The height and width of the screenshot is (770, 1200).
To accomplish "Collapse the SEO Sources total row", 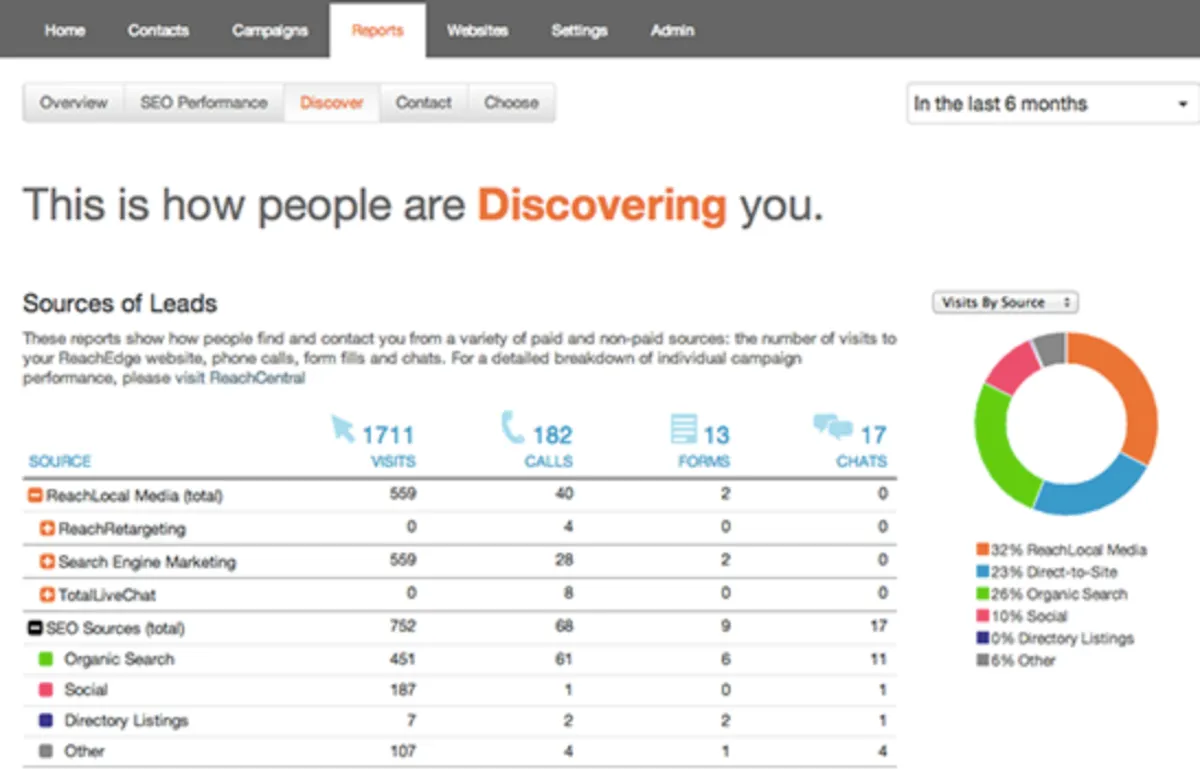I will 35,629.
